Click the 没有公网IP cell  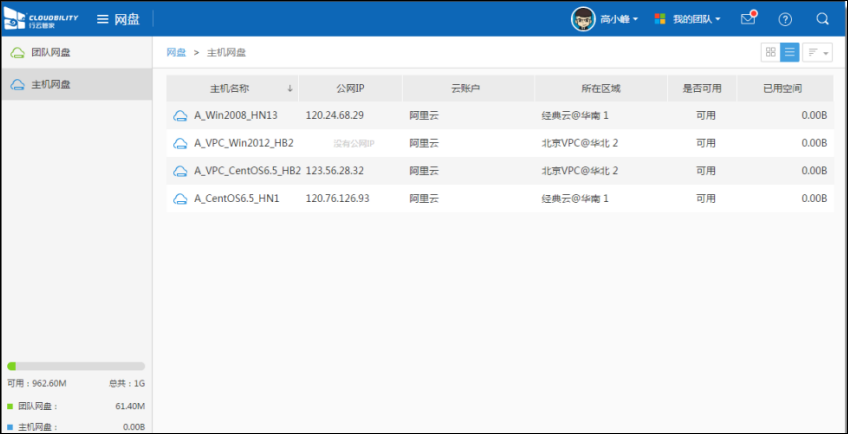click(x=354, y=143)
